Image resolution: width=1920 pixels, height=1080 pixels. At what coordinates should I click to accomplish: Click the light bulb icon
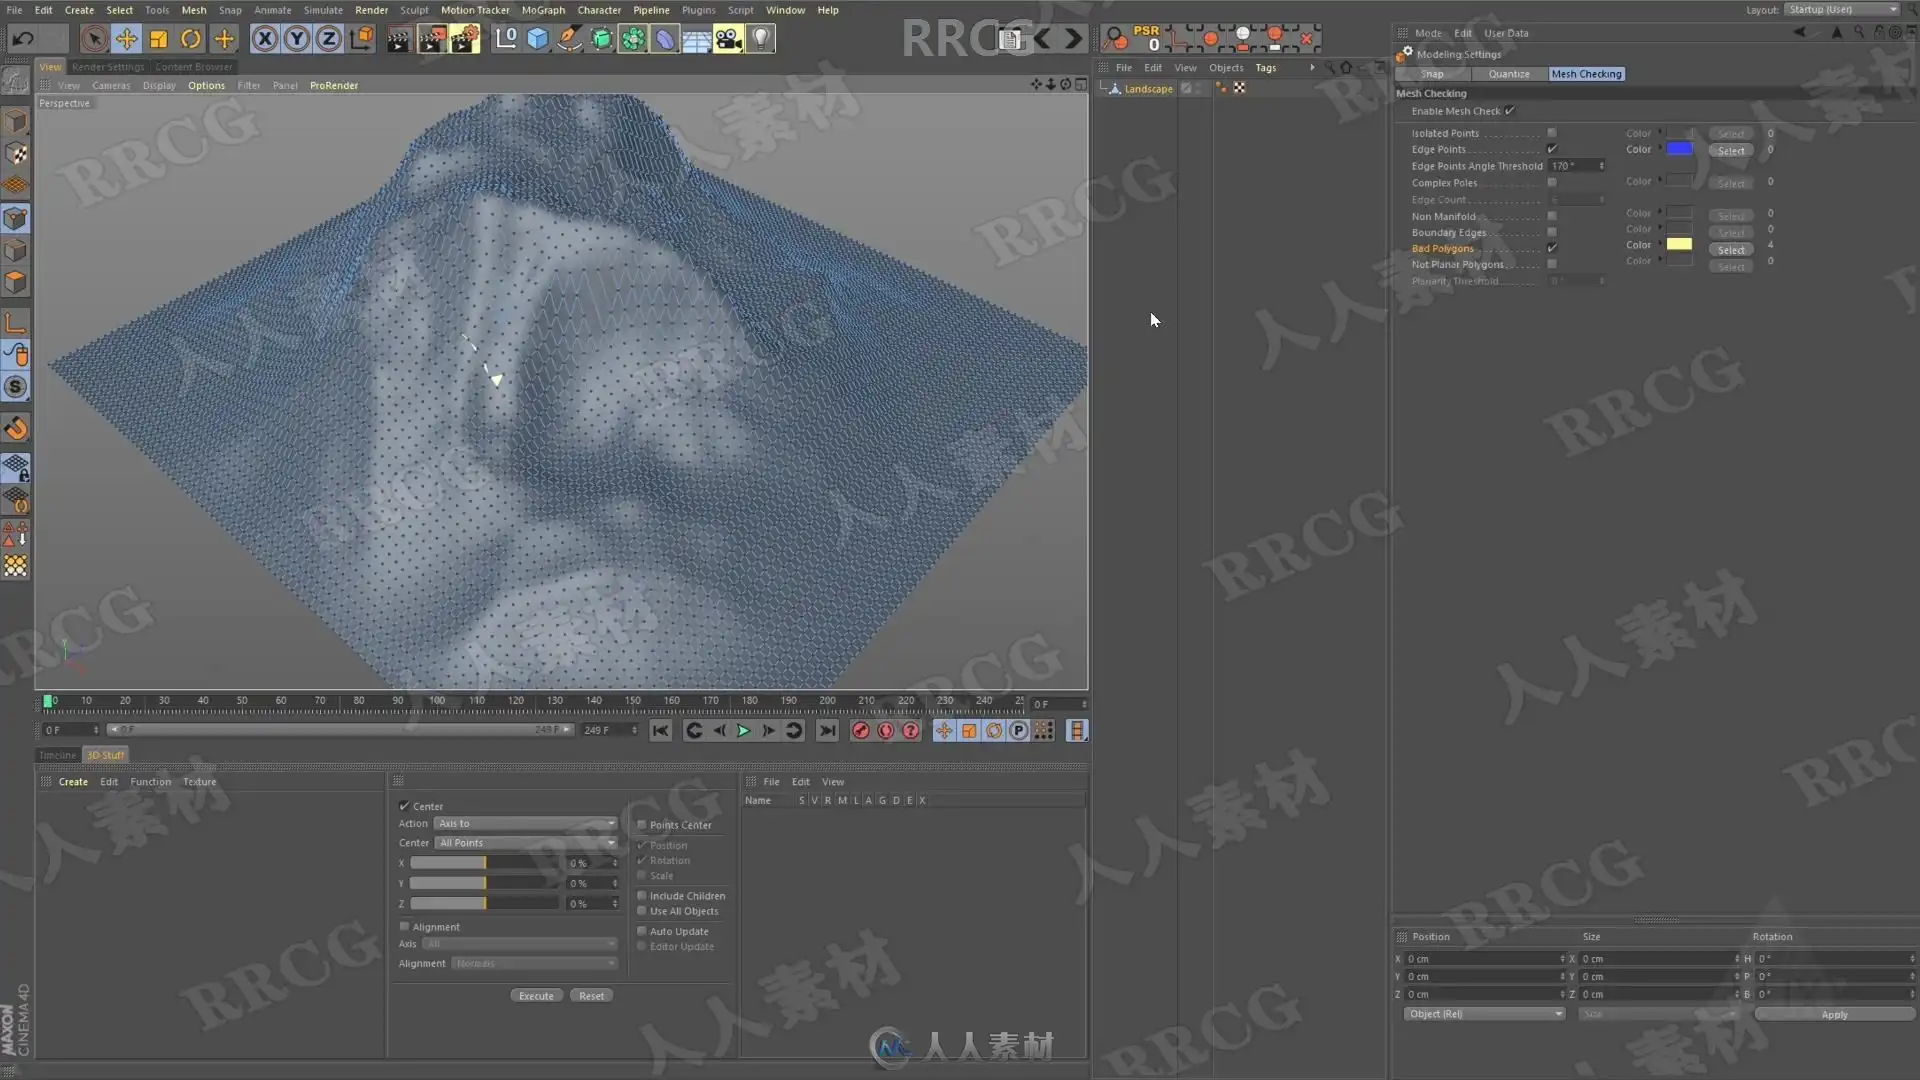pyautogui.click(x=761, y=39)
